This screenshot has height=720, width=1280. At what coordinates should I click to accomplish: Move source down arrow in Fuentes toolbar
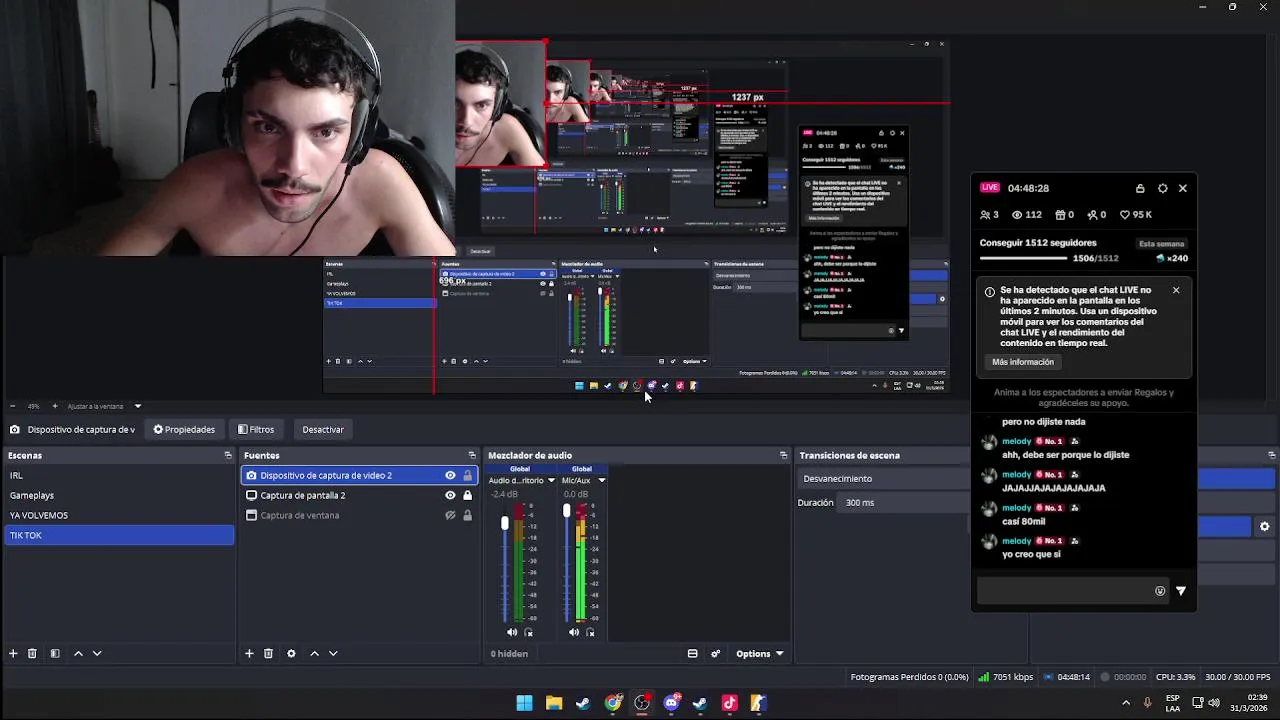pyautogui.click(x=333, y=653)
